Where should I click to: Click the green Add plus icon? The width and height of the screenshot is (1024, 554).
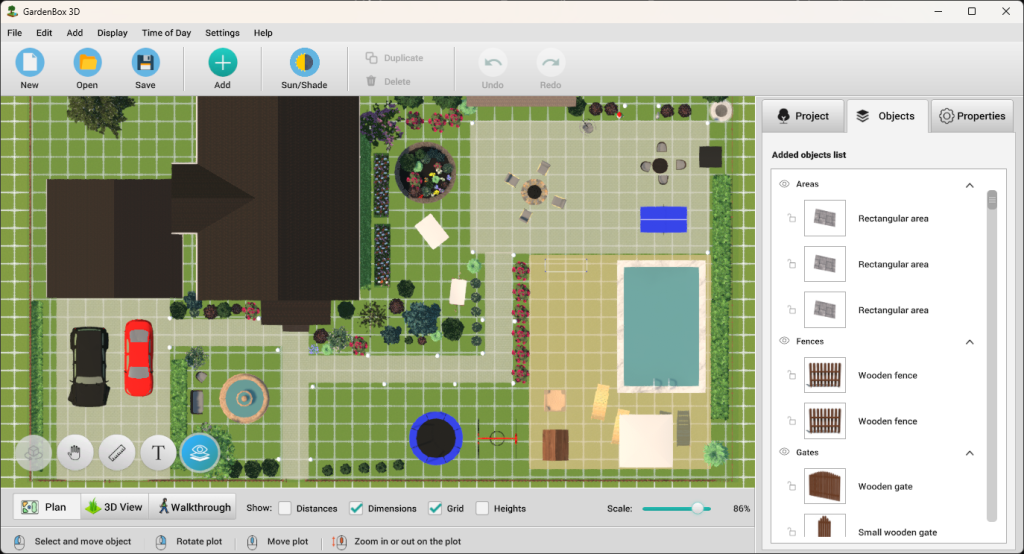tap(223, 63)
